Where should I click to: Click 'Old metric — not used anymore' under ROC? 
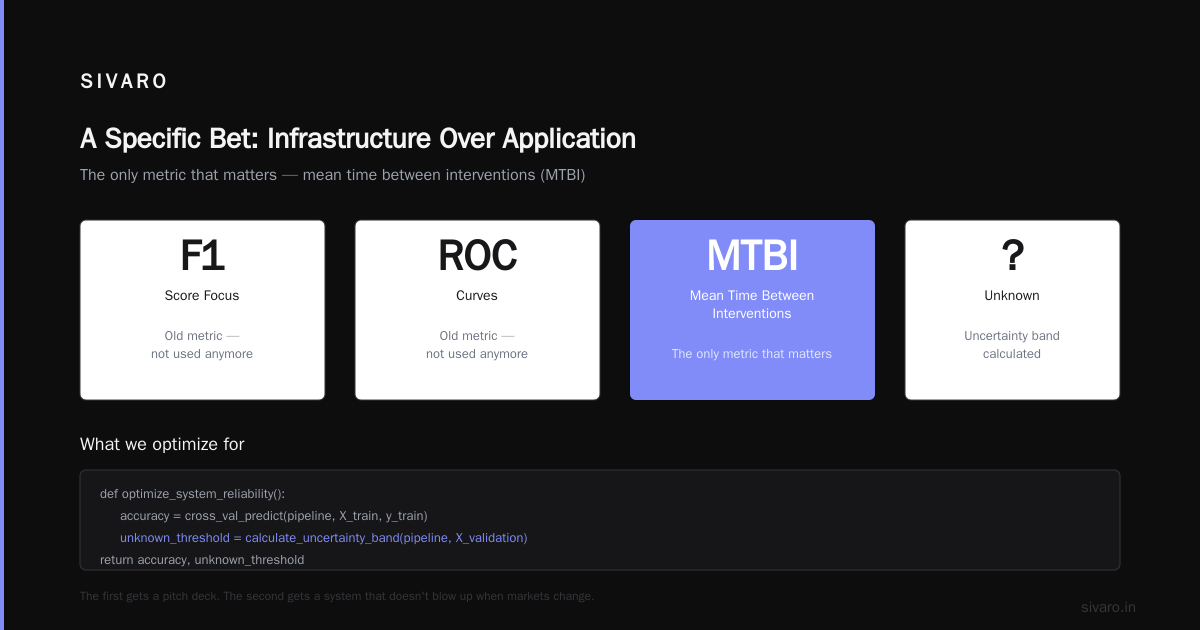477,345
